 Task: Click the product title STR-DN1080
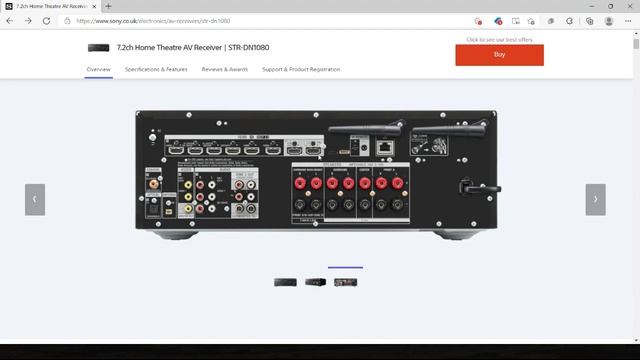[x=193, y=47]
